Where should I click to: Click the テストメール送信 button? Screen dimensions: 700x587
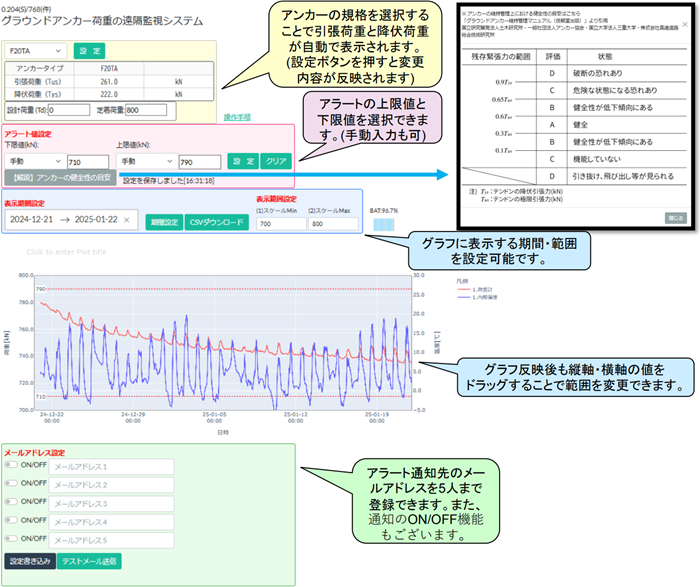click(87, 561)
